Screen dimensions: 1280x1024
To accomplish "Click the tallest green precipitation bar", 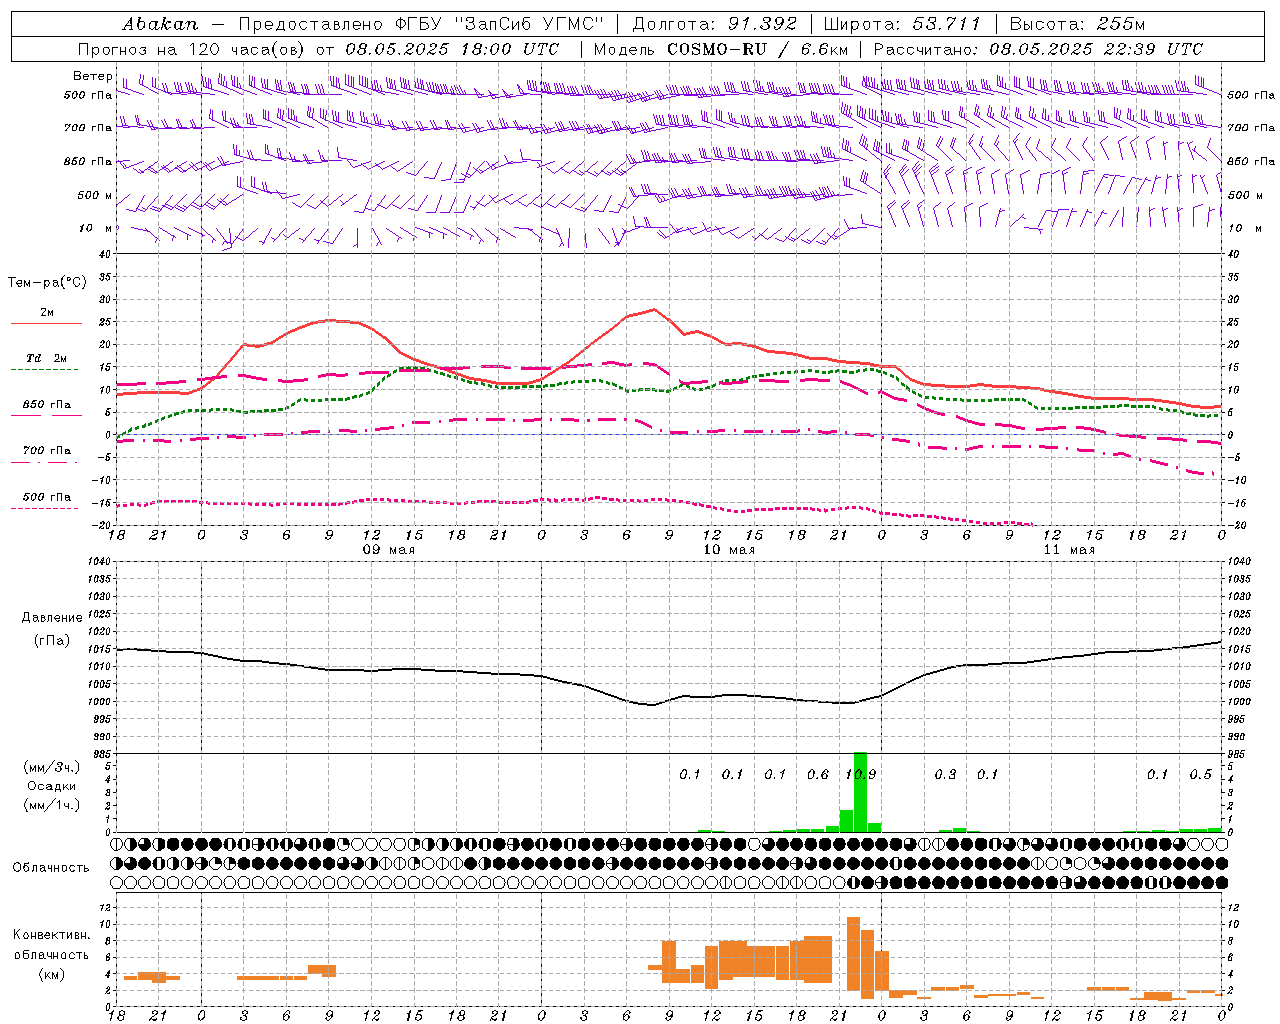I will (860, 792).
